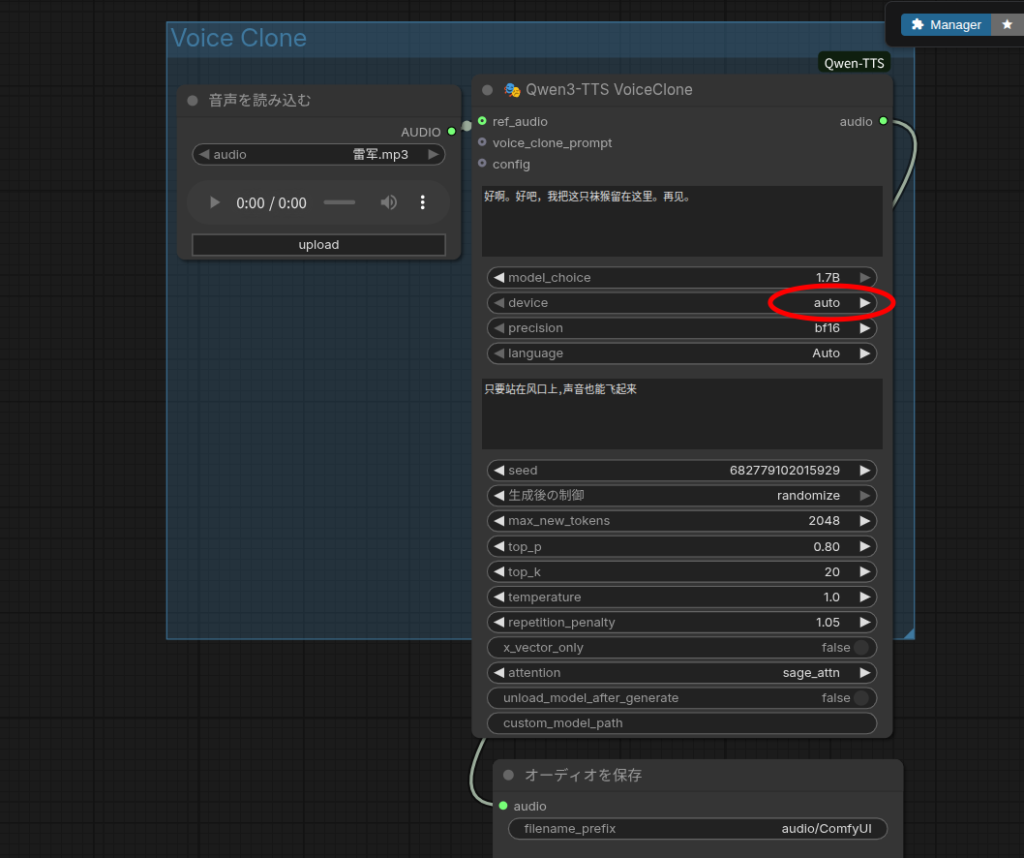Viewport: 1024px width, 858px height.
Task: Click the upload button
Action: (318, 245)
